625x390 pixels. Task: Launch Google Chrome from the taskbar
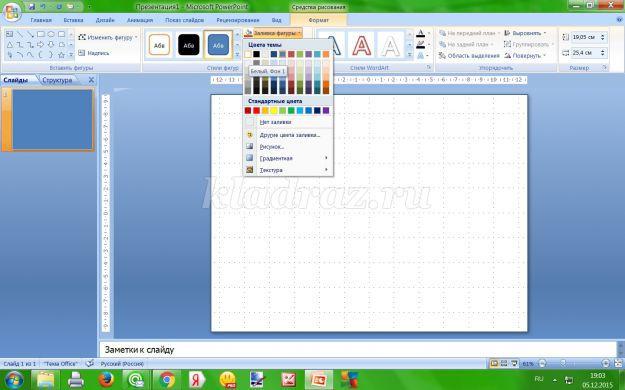point(167,380)
